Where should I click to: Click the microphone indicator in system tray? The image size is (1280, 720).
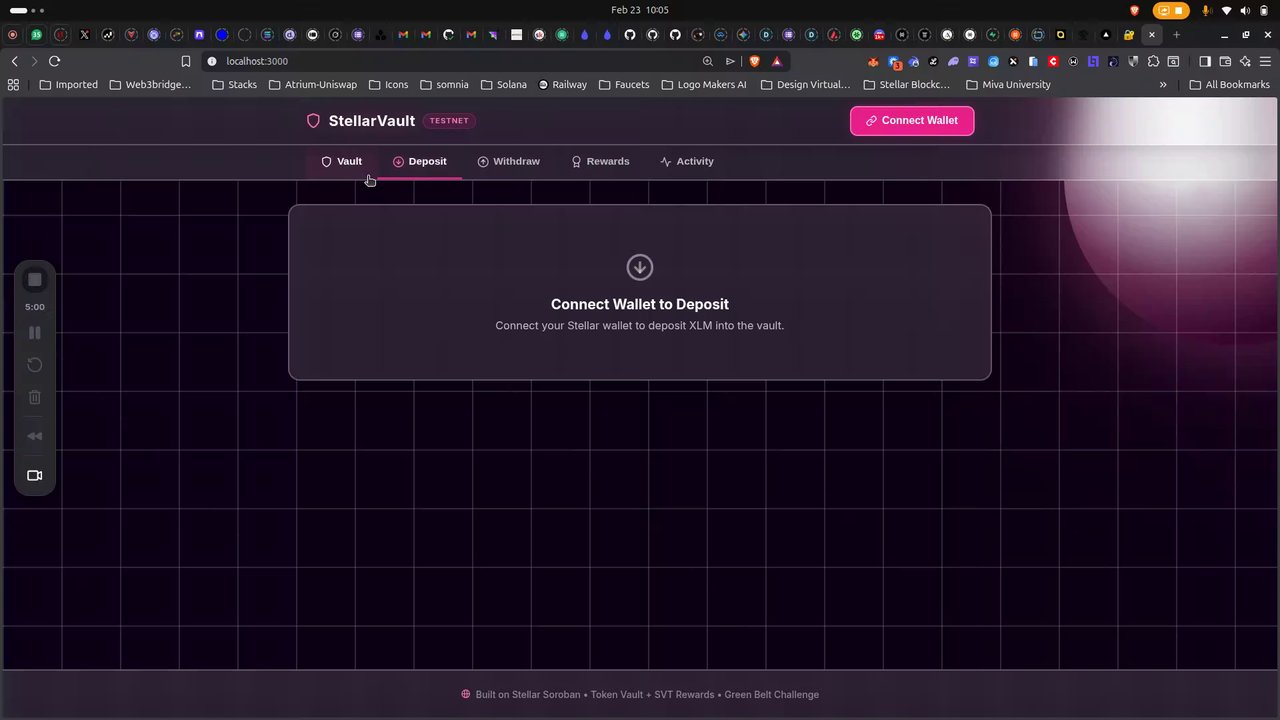pyautogui.click(x=1207, y=11)
